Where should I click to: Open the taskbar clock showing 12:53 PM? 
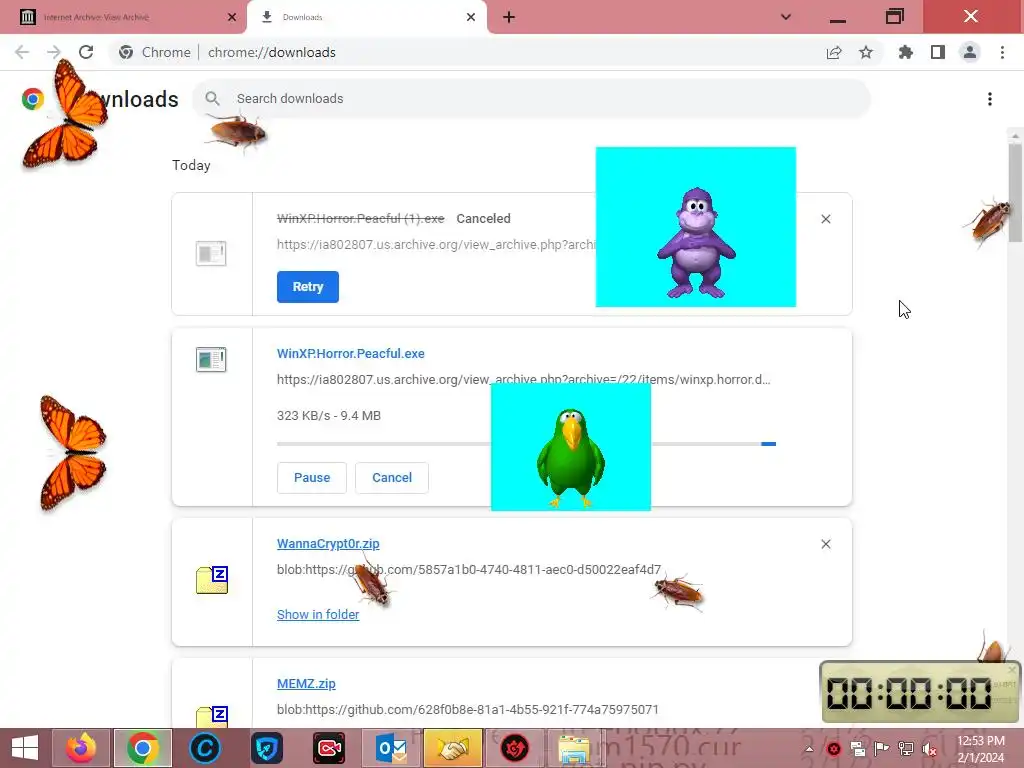981,749
